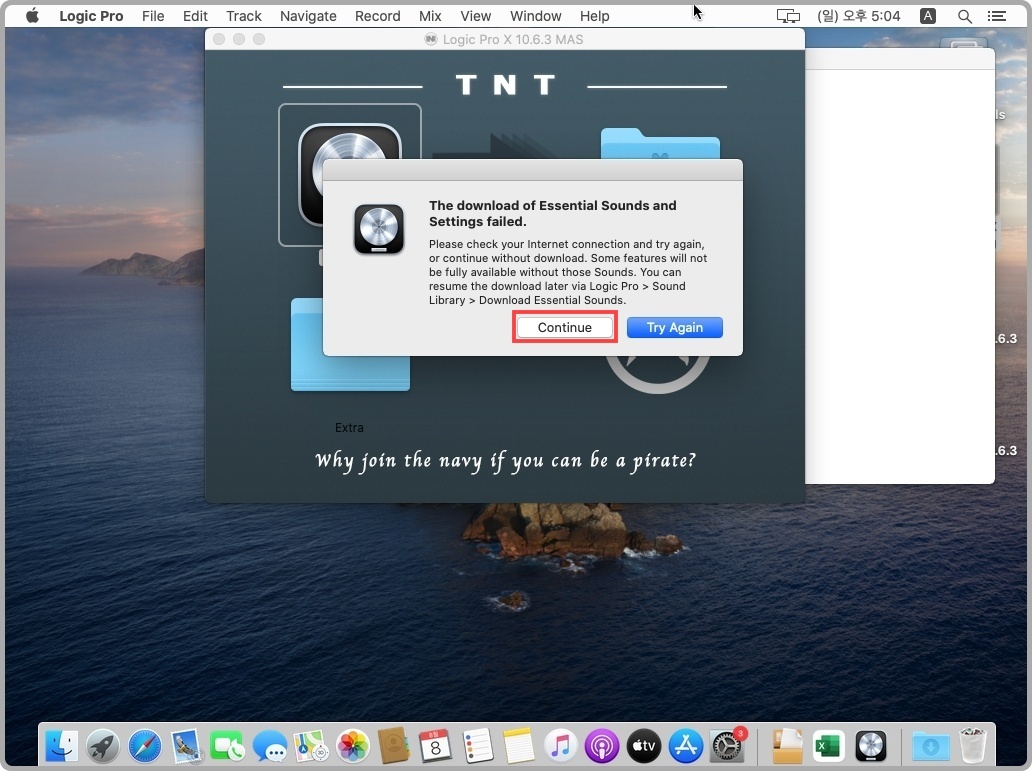Open App Store from the Dock
Image resolution: width=1032 pixels, height=771 pixels.
point(685,746)
